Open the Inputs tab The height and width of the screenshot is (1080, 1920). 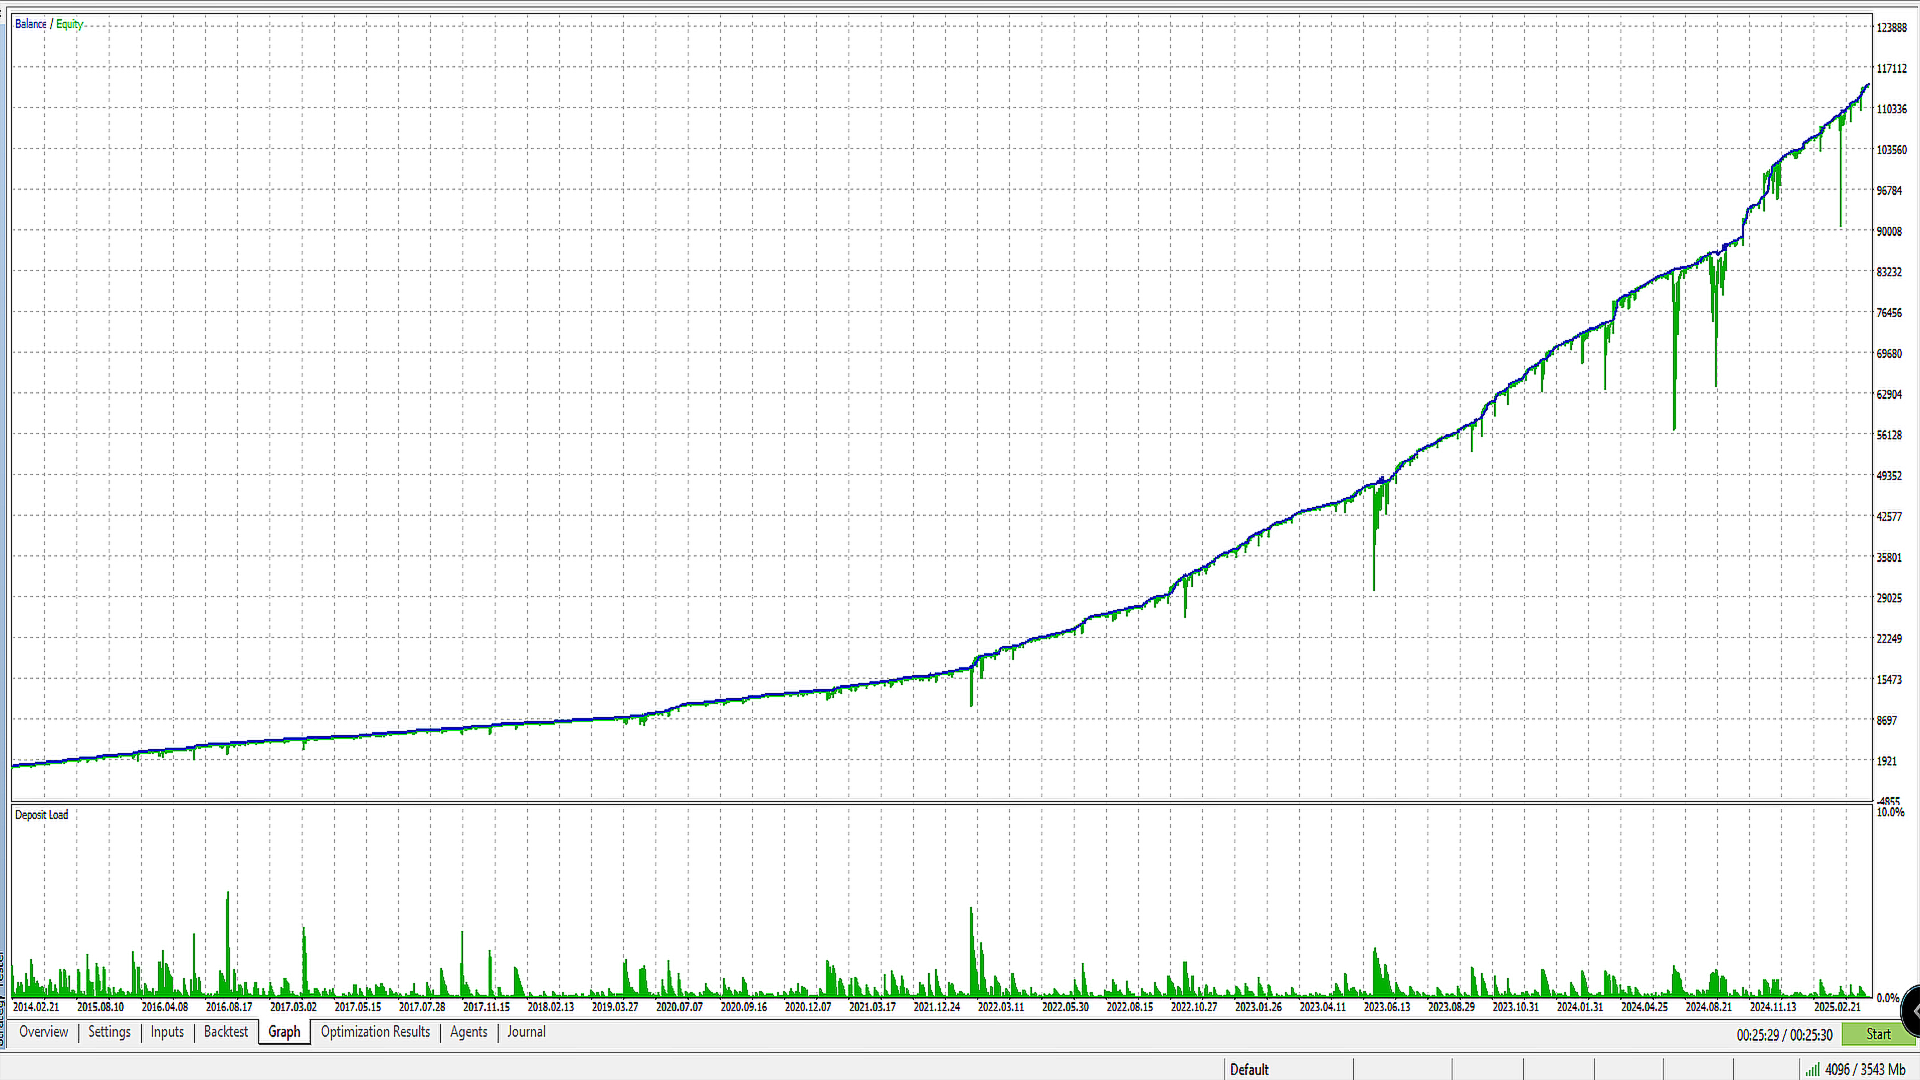167,1032
